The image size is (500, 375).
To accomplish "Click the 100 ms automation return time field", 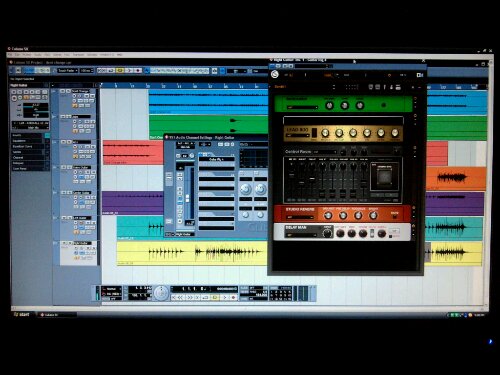I will pos(87,71).
